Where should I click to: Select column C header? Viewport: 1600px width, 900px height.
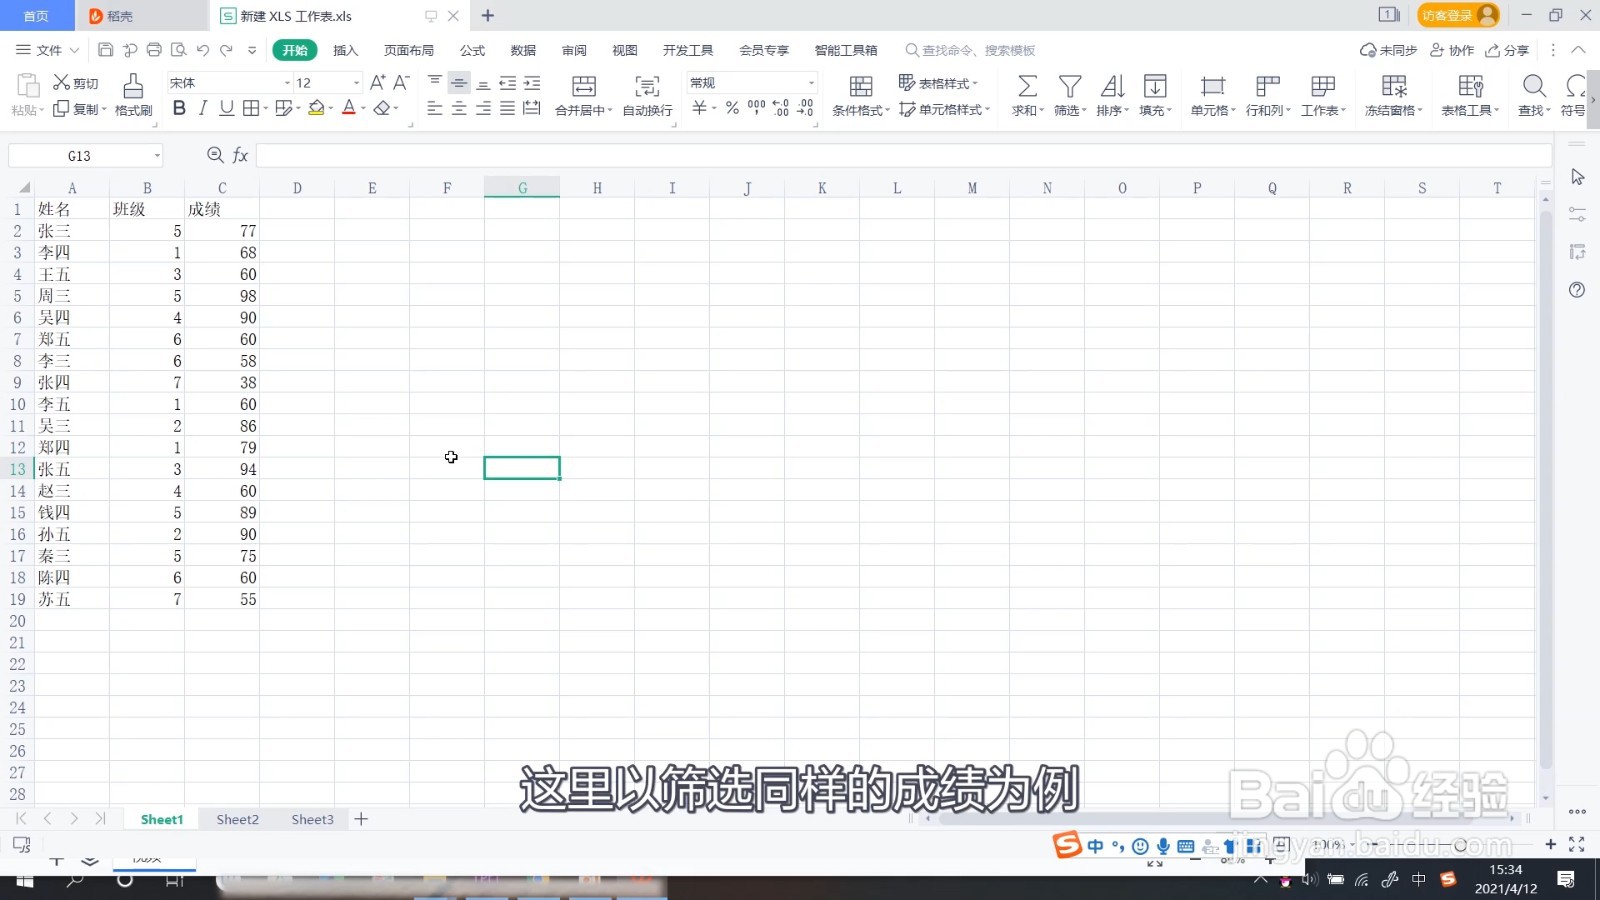tap(222, 188)
